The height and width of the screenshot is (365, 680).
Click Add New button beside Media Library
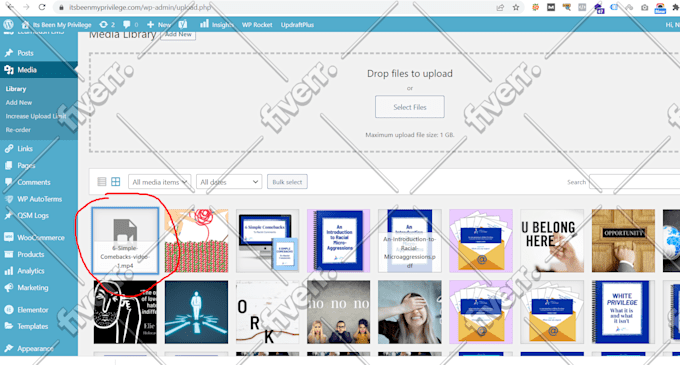[x=178, y=35]
